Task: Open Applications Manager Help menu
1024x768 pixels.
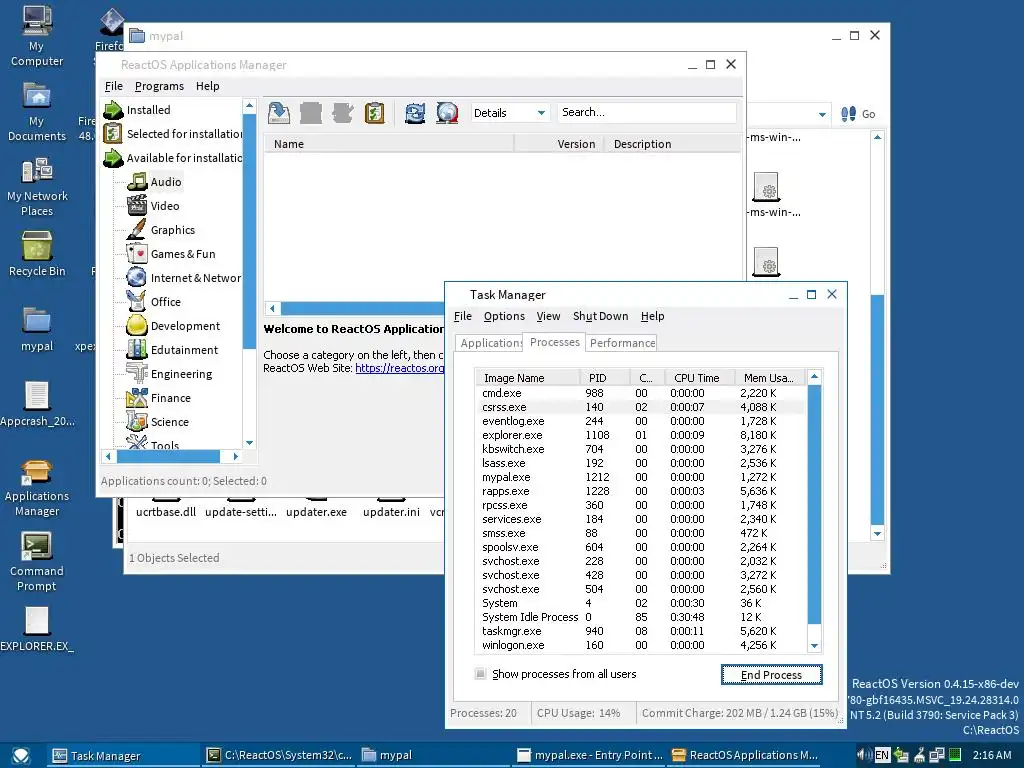Action: 208,86
